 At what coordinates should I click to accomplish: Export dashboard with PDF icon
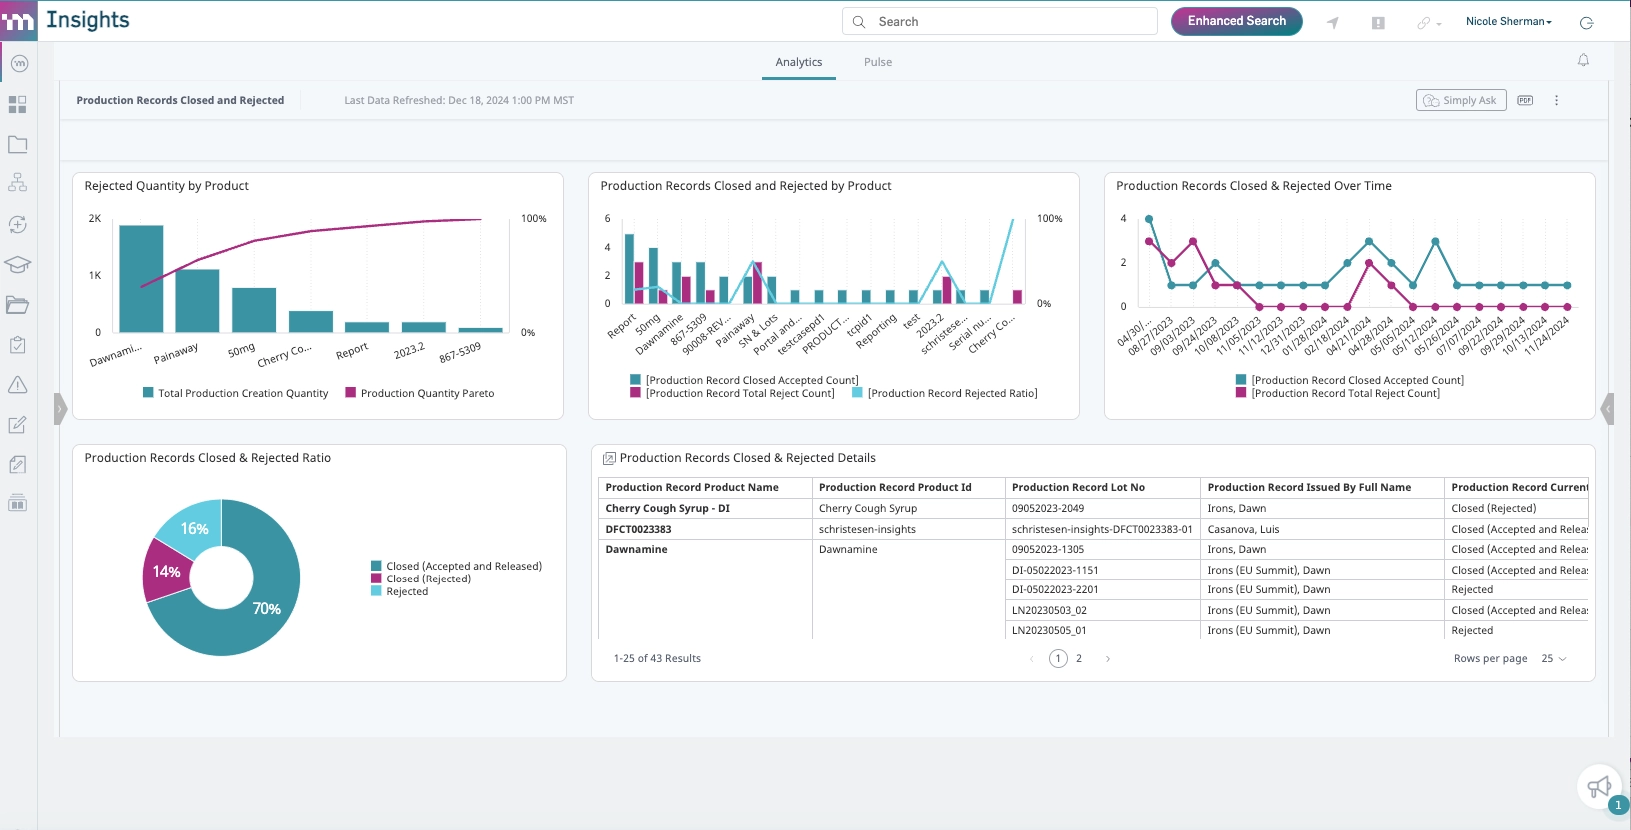point(1525,100)
